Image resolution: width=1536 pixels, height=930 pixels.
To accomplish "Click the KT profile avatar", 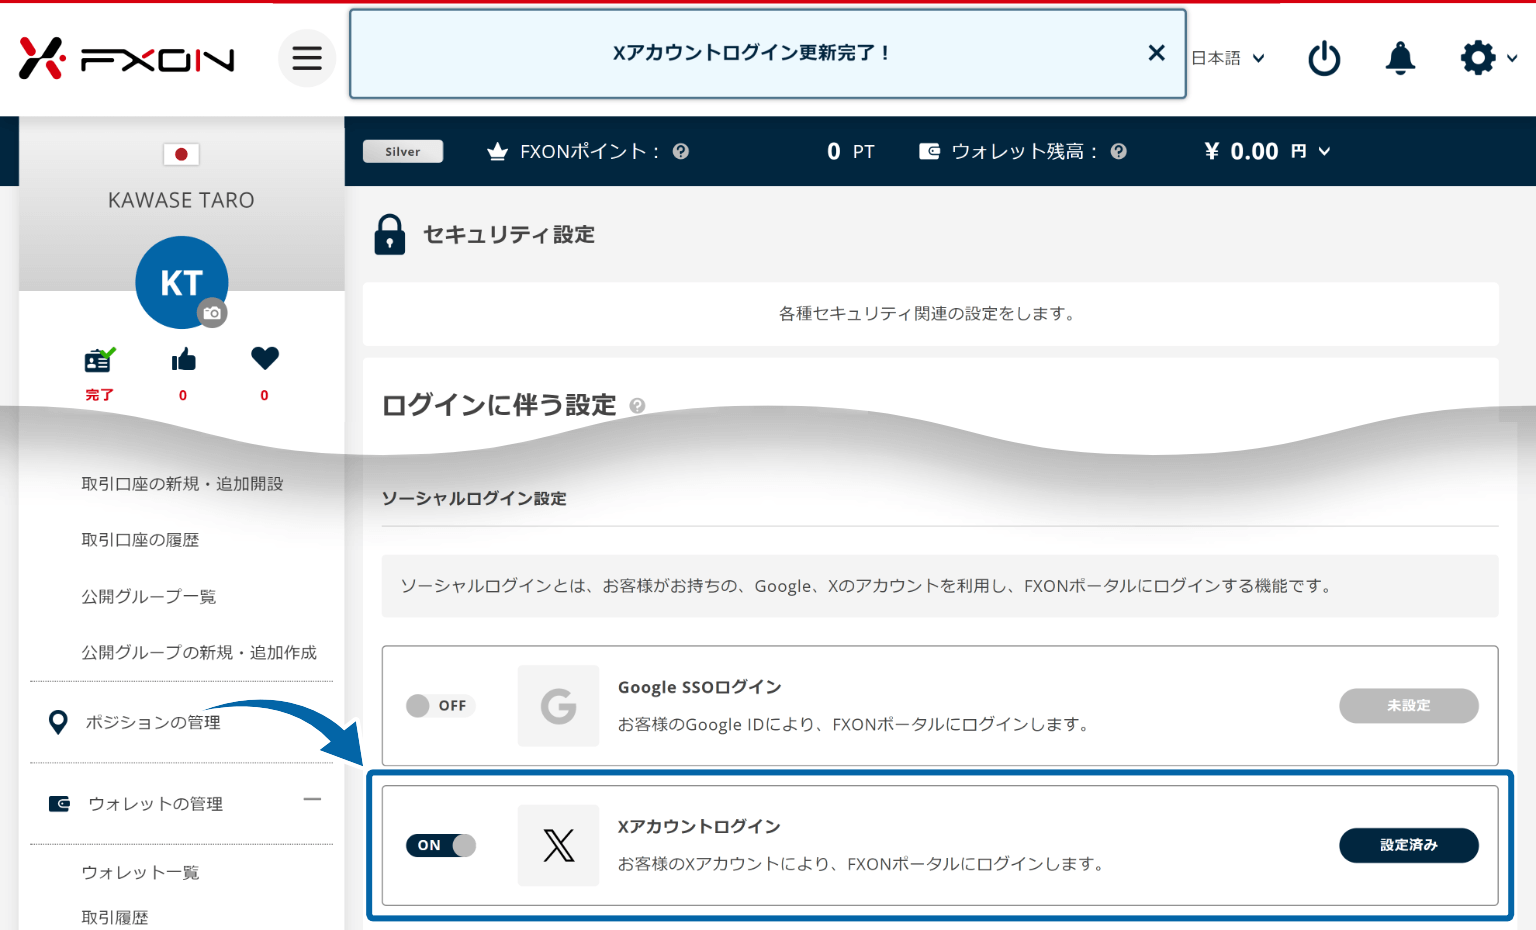I will 181,282.
